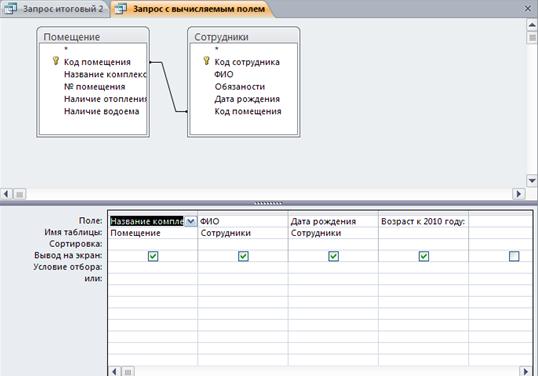
Task: Select Название комплекса field in Помещение table
Action: [x=105, y=74]
